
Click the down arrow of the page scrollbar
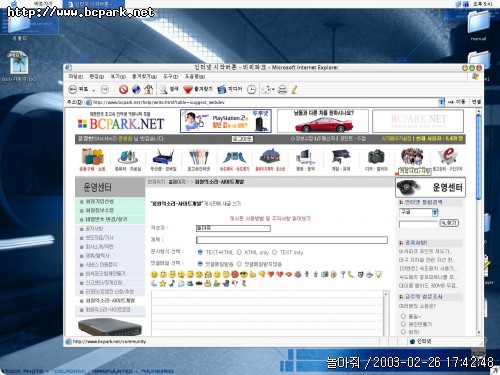[479, 333]
